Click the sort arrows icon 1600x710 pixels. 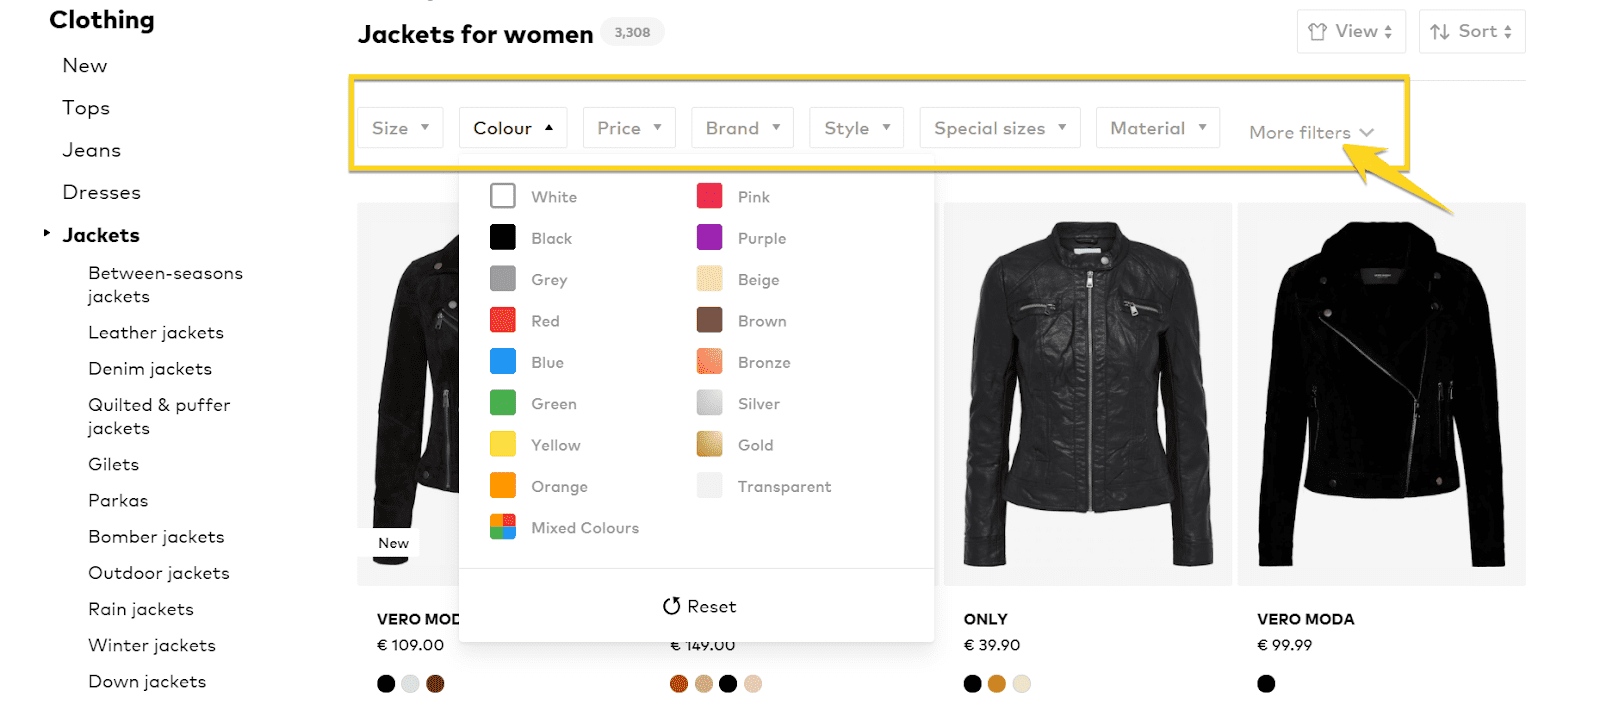pyautogui.click(x=1439, y=32)
